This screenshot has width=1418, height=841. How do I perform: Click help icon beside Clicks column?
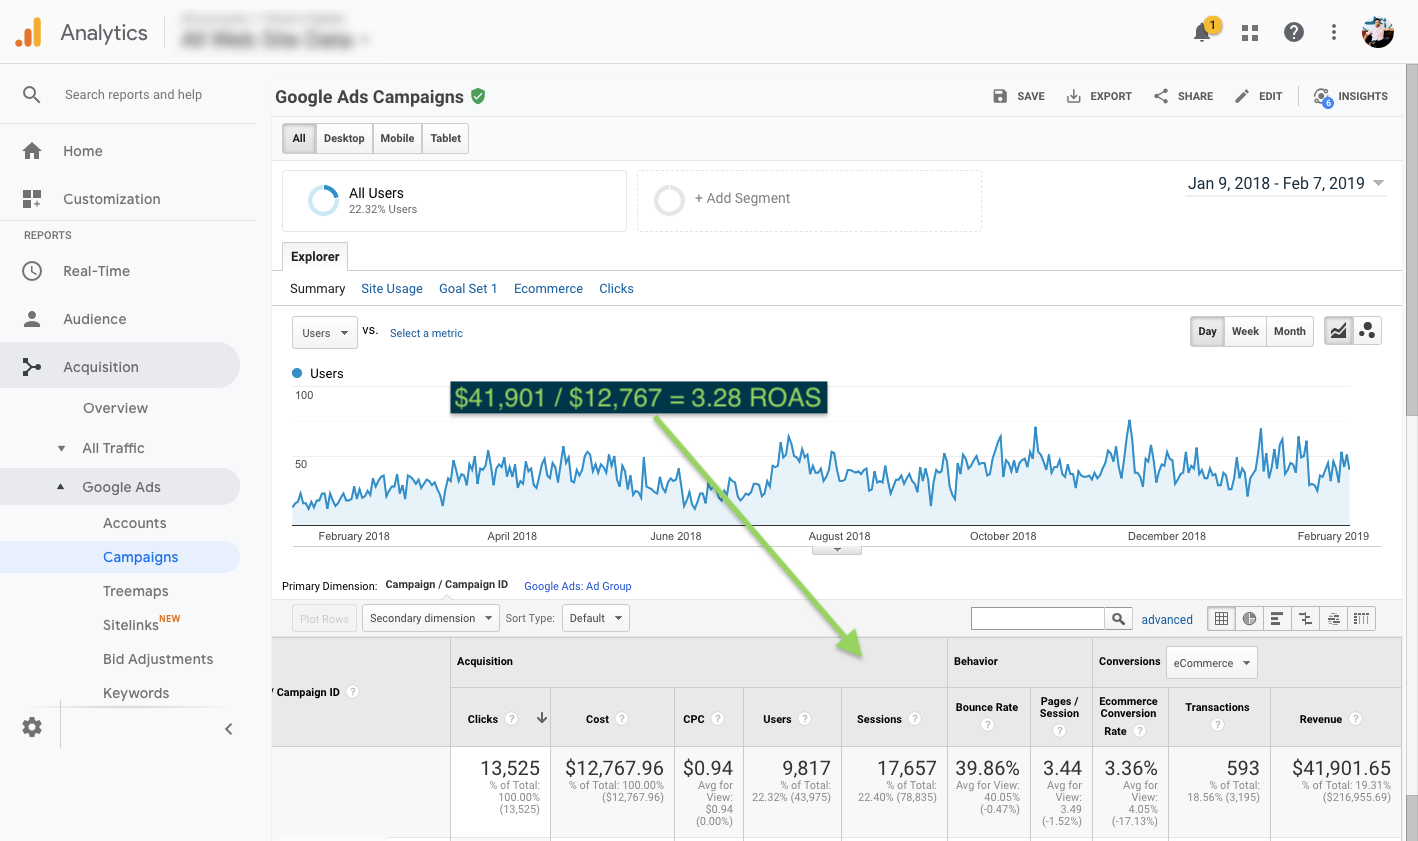click(x=512, y=719)
